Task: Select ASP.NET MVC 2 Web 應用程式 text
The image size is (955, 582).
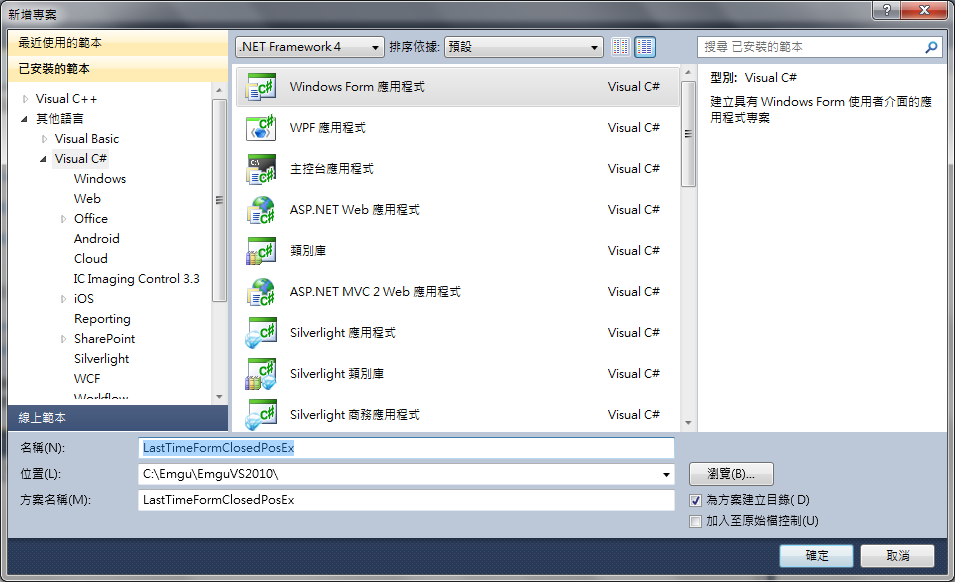Action: coord(375,292)
